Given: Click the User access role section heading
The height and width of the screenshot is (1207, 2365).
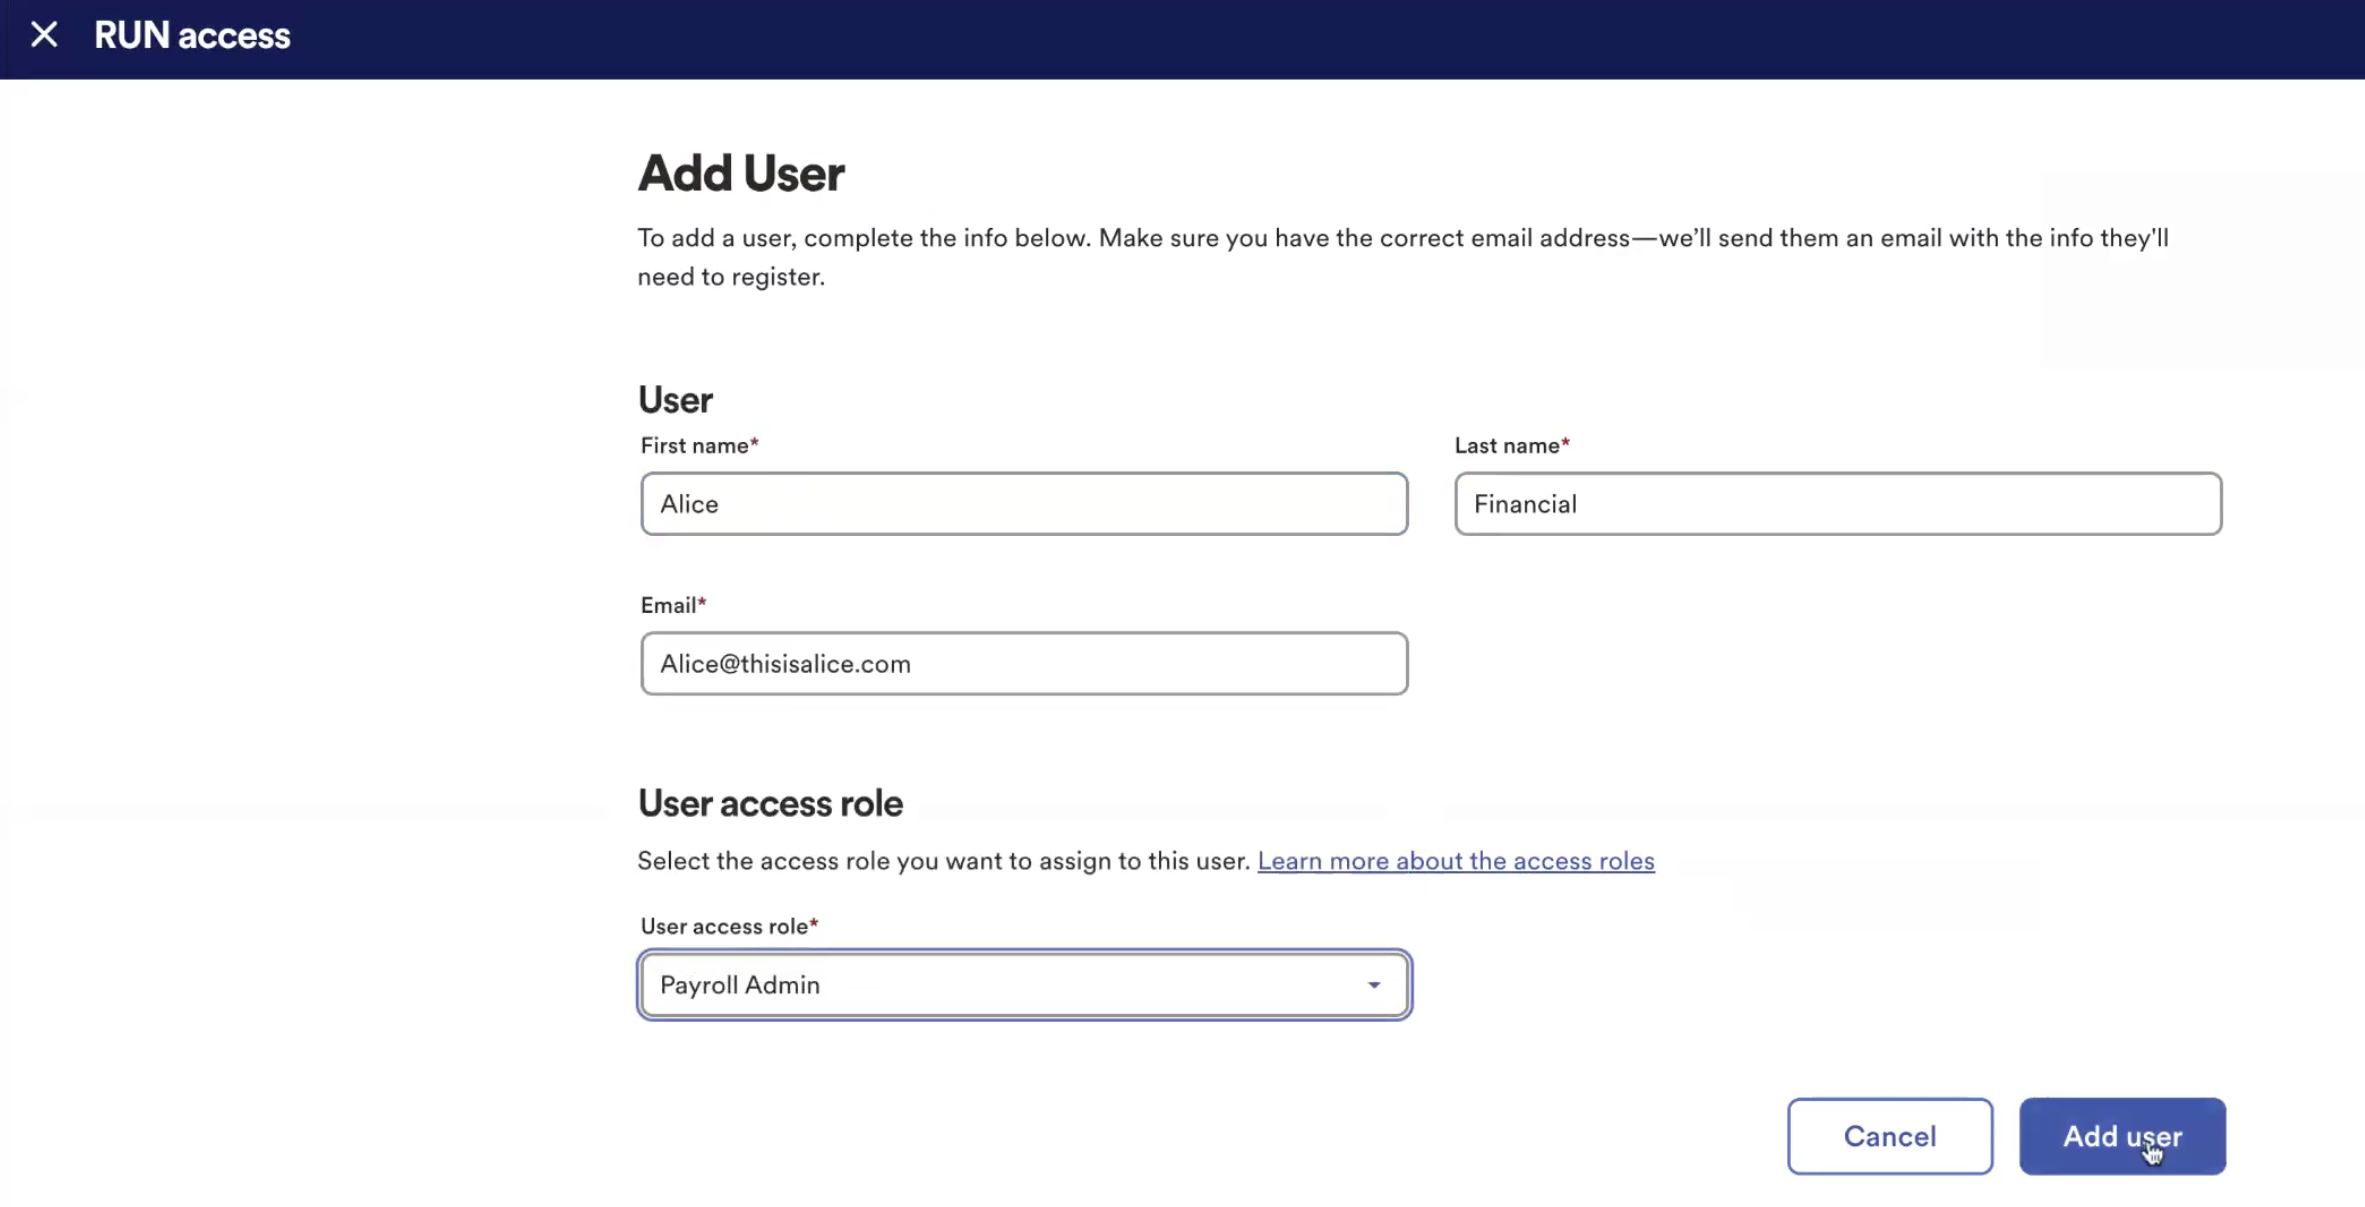Looking at the screenshot, I should (770, 804).
